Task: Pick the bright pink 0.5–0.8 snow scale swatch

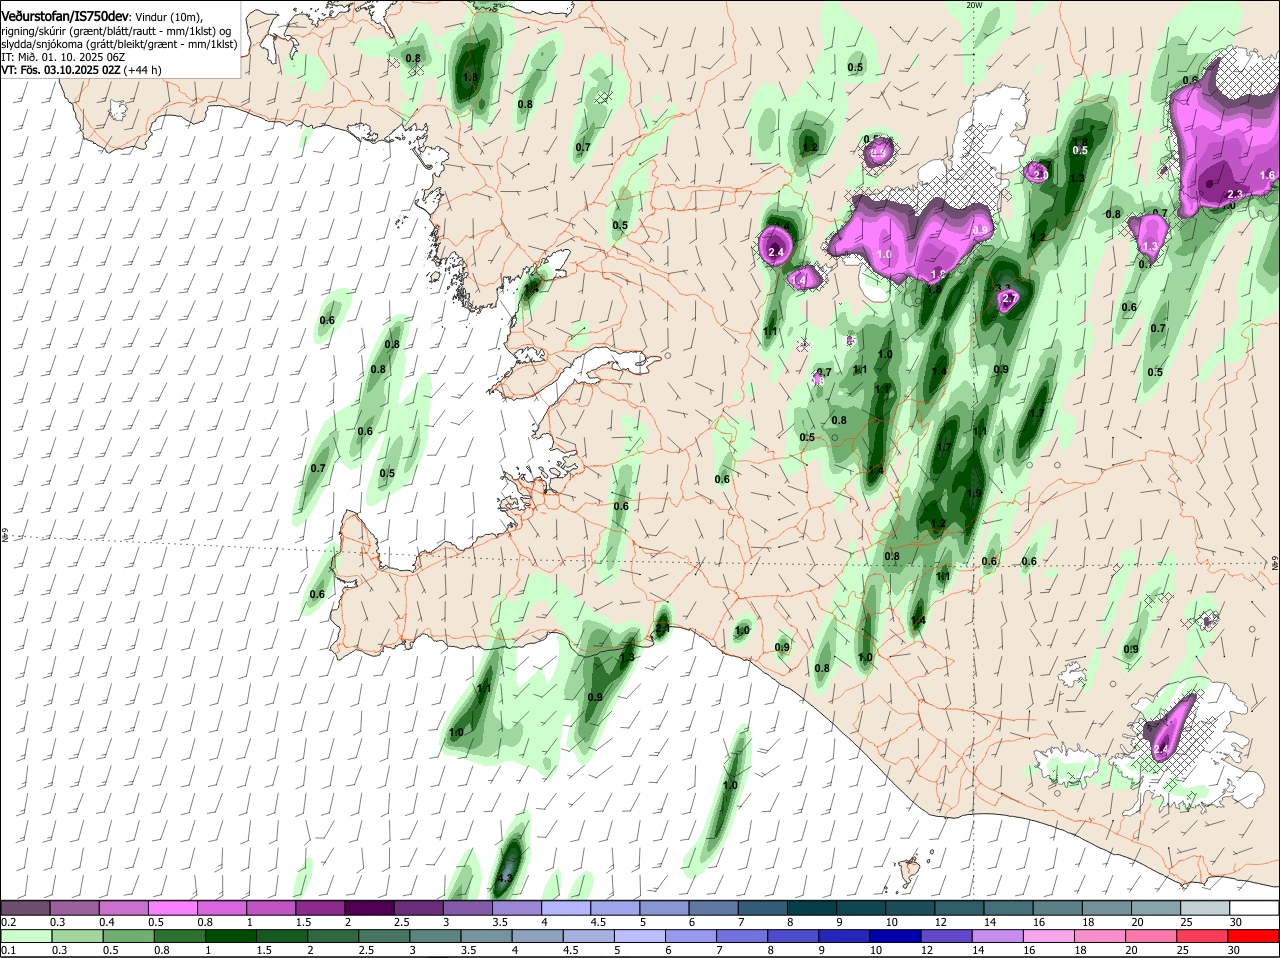Action: (x=172, y=907)
